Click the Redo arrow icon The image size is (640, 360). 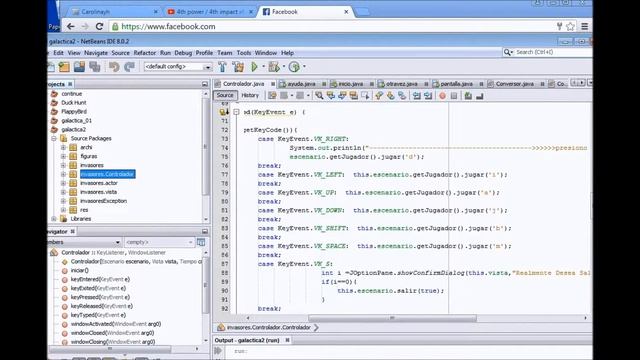coord(129,67)
